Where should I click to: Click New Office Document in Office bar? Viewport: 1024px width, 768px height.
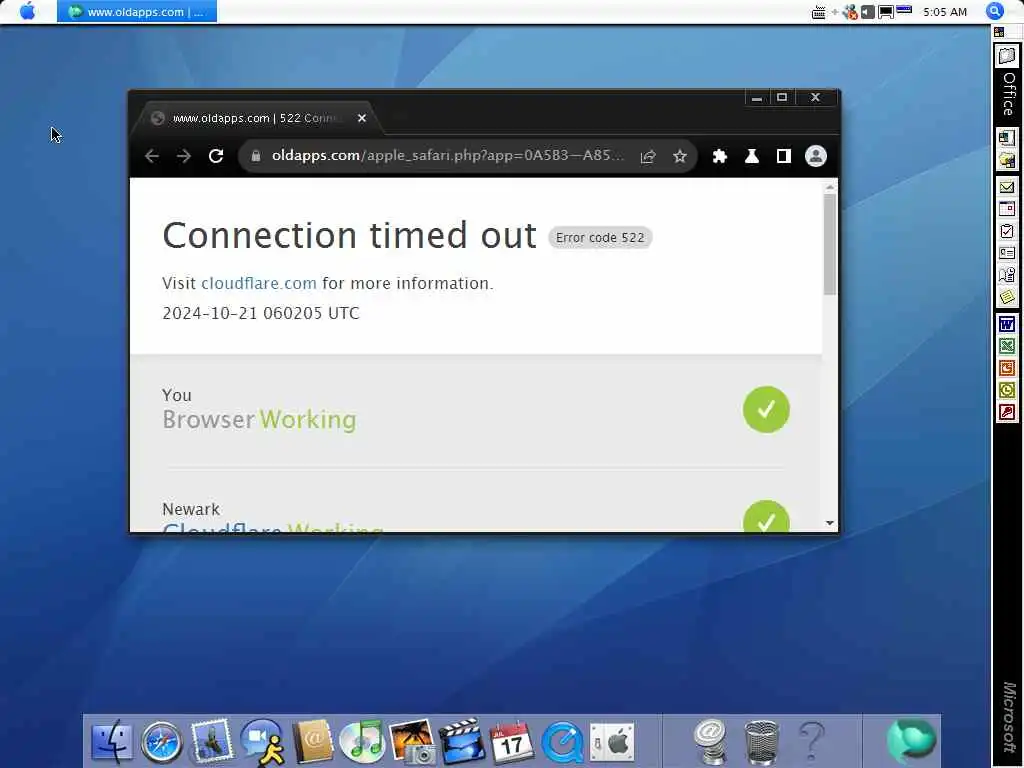click(x=1006, y=138)
